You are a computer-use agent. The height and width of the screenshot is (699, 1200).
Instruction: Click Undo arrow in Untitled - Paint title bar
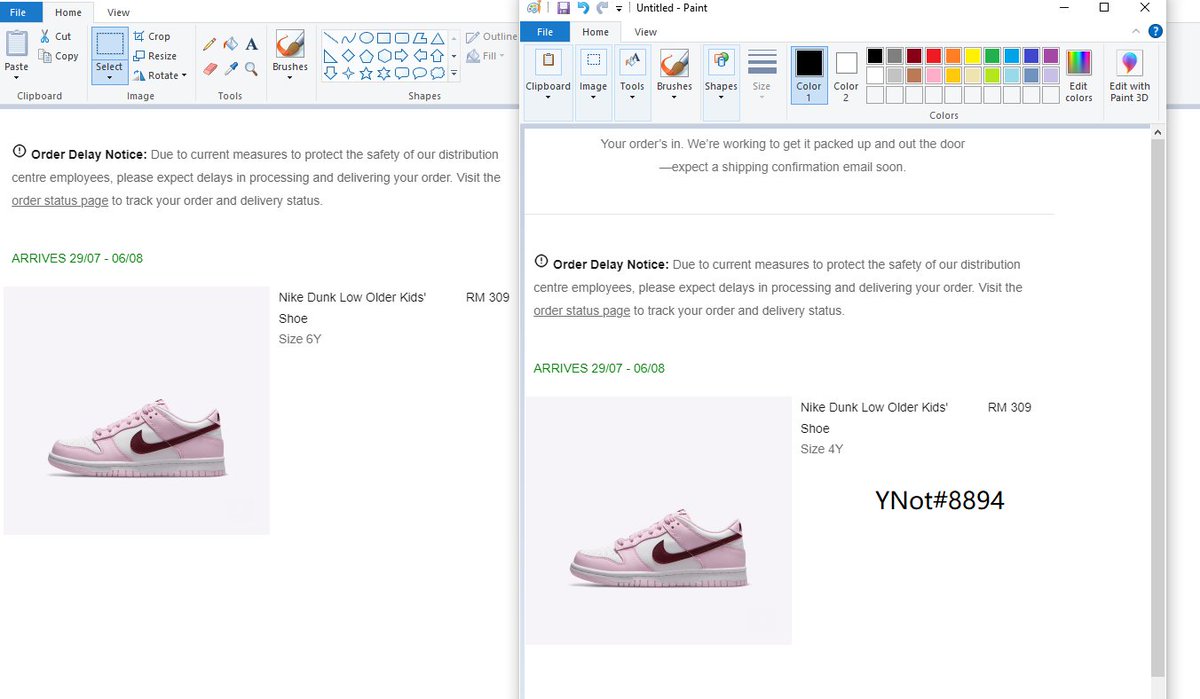pyautogui.click(x=583, y=8)
